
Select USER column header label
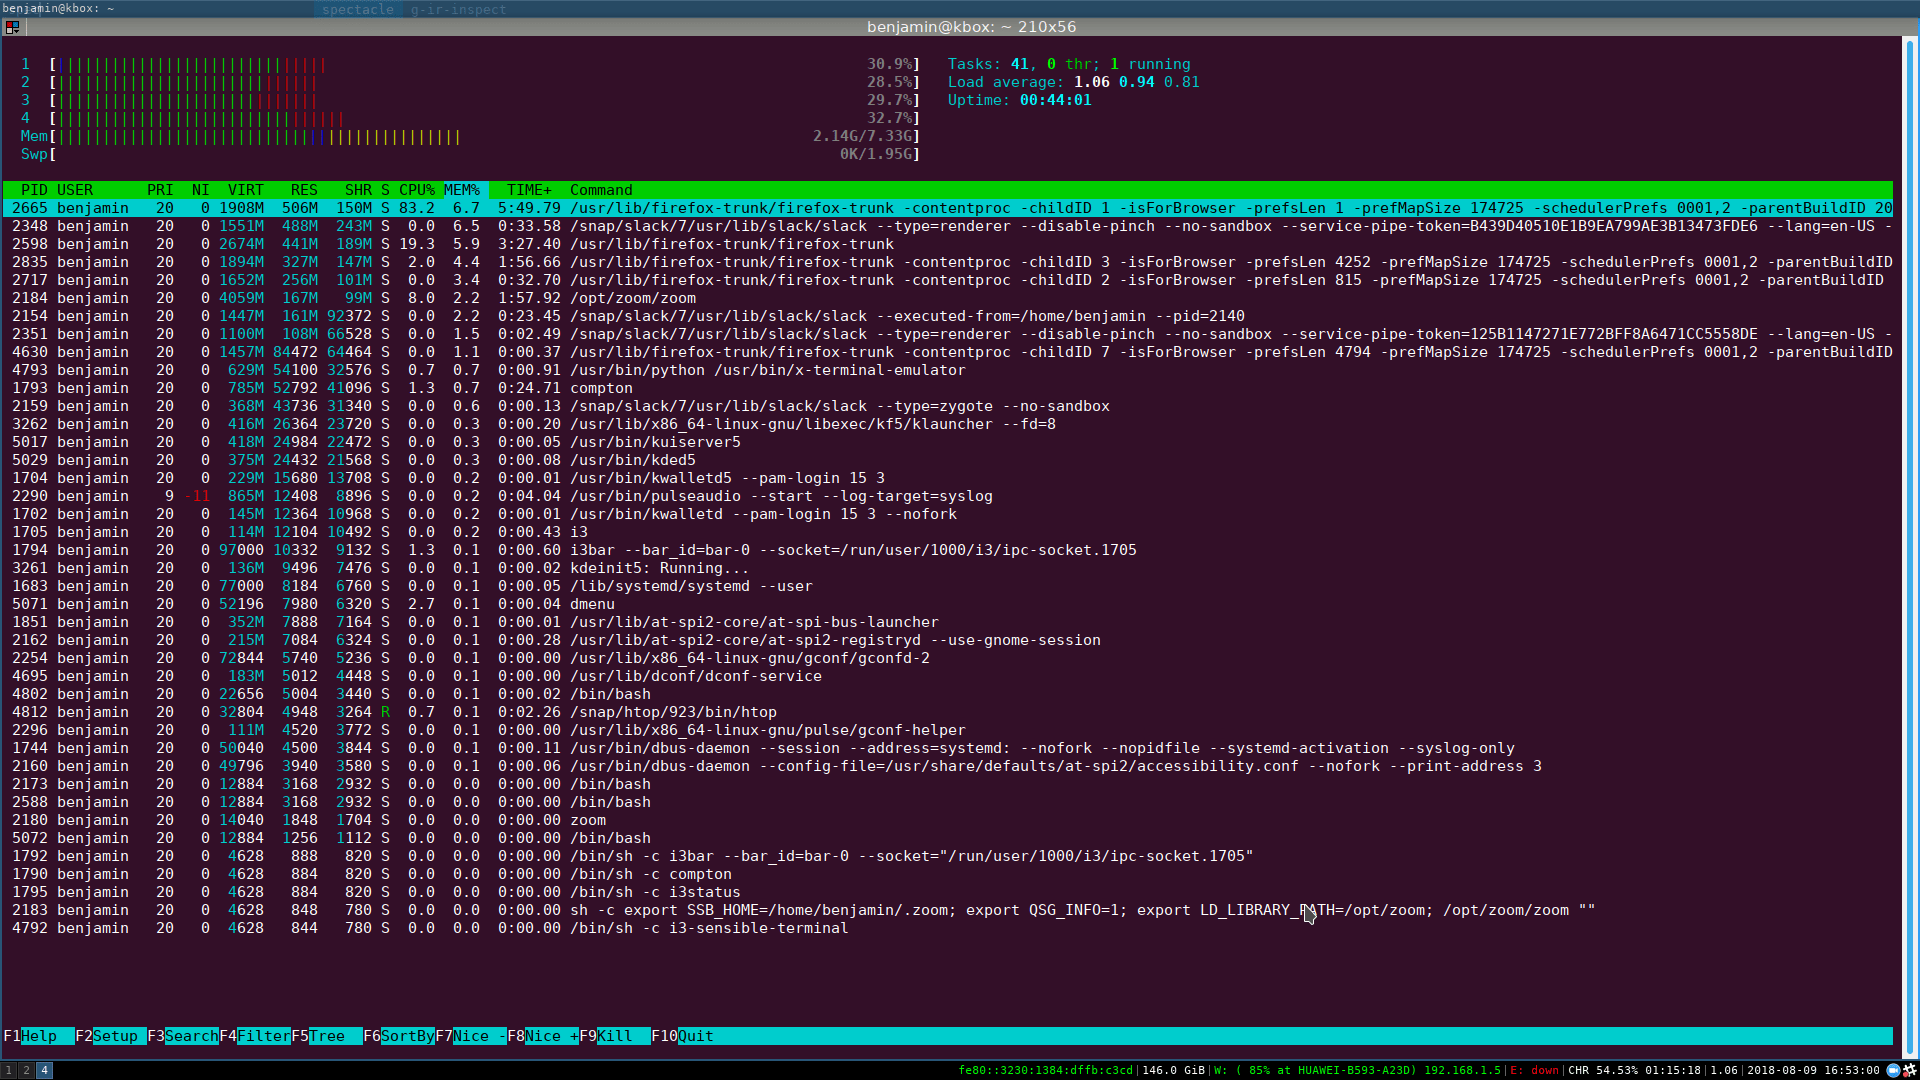(x=74, y=190)
